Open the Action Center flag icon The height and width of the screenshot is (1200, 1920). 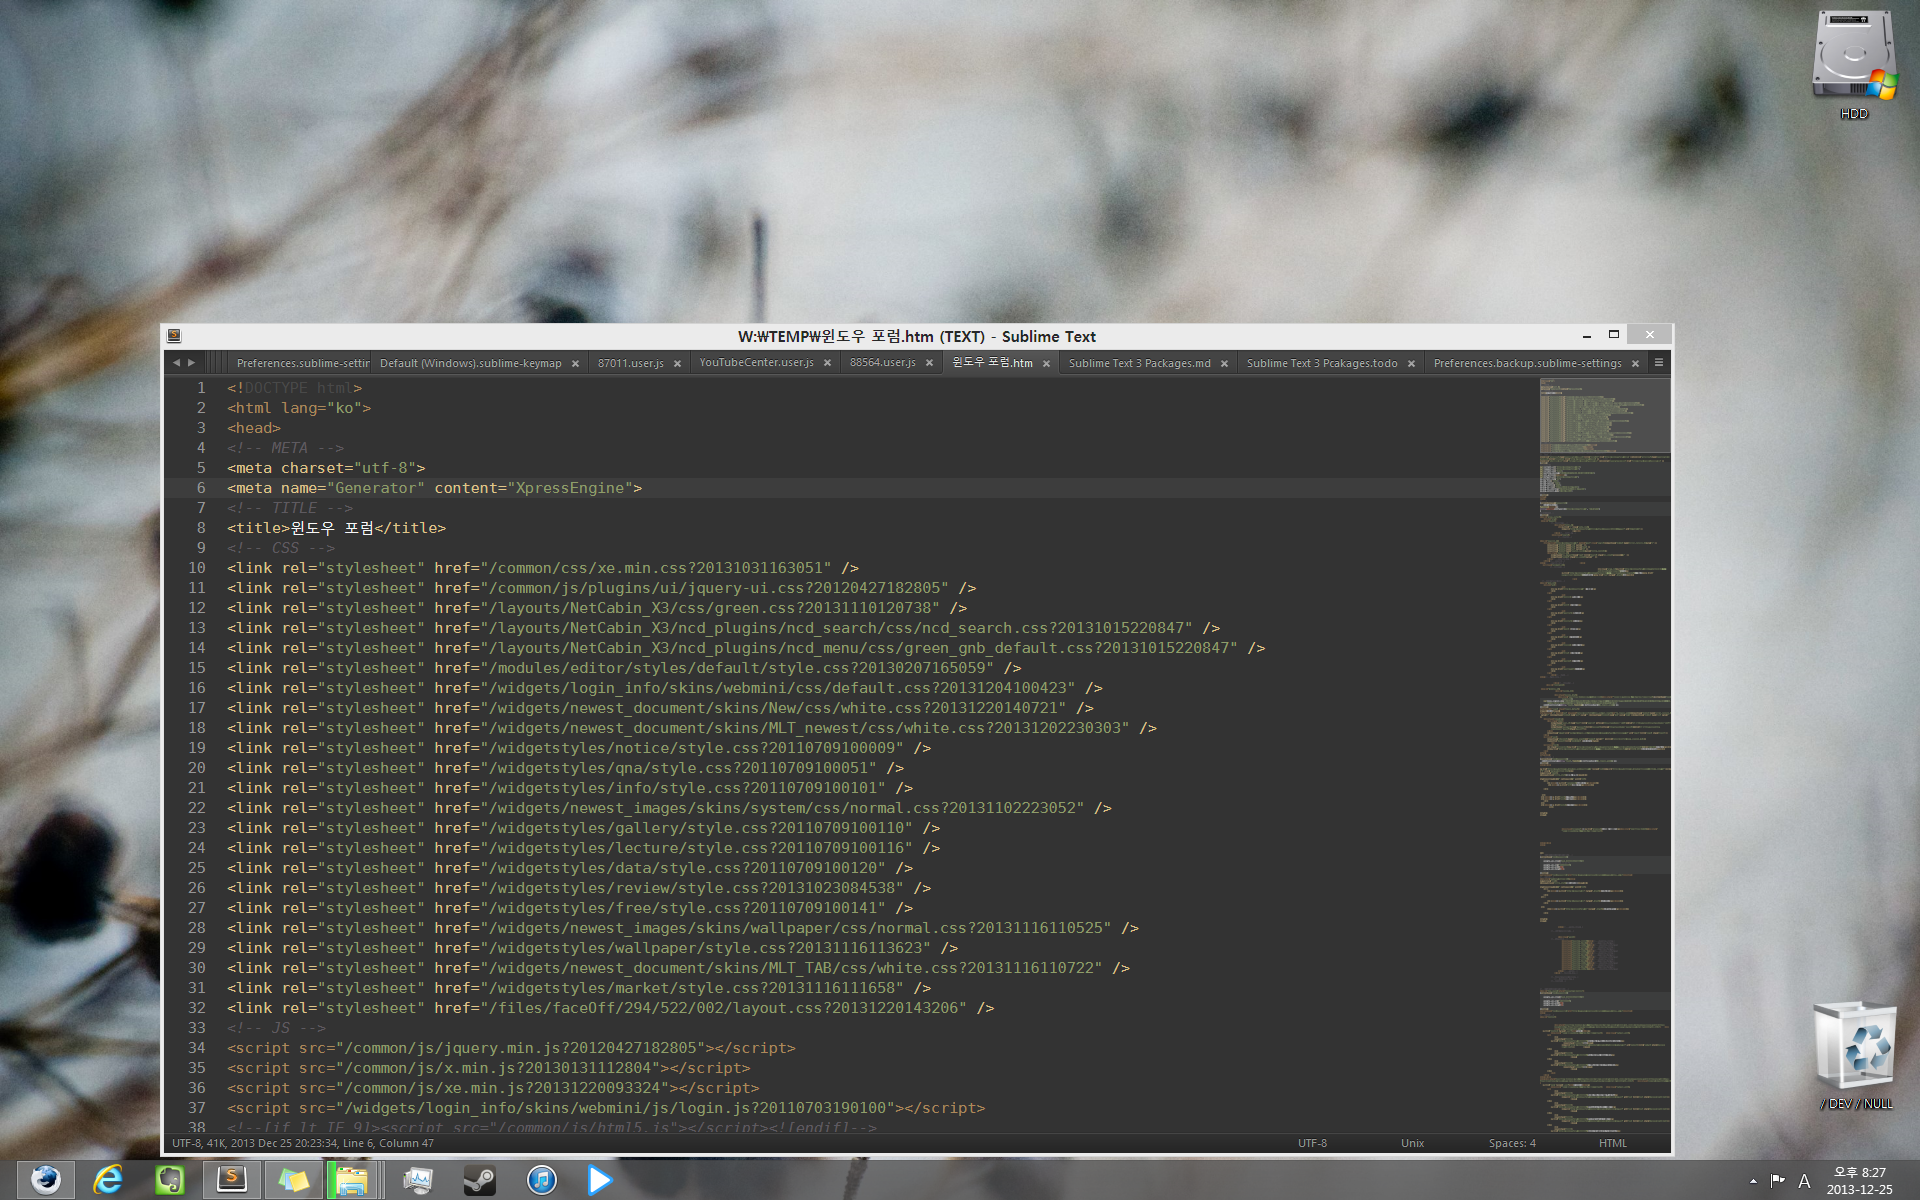coord(1777,1181)
